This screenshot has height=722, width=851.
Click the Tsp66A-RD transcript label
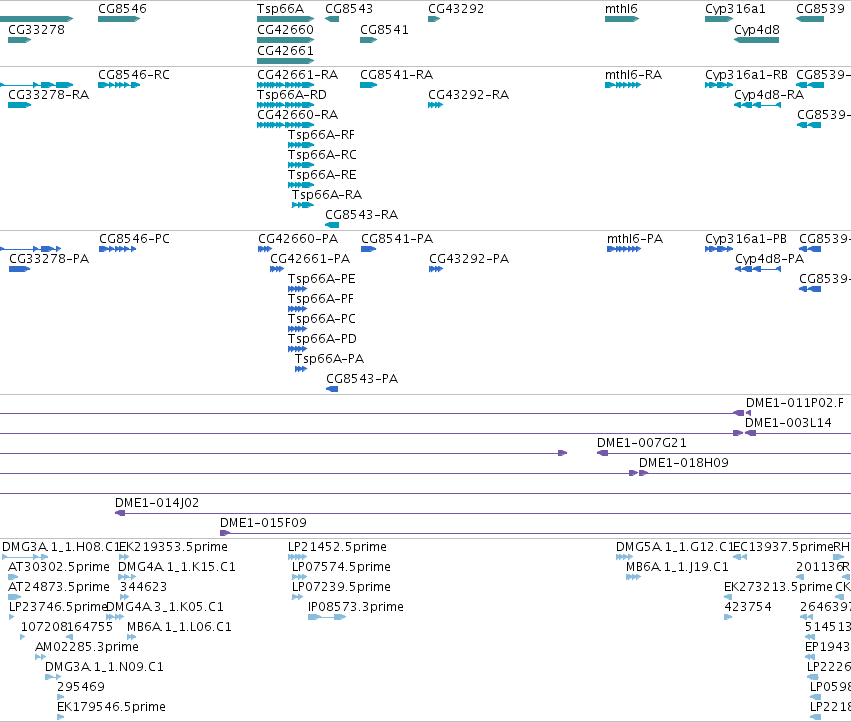tap(292, 95)
